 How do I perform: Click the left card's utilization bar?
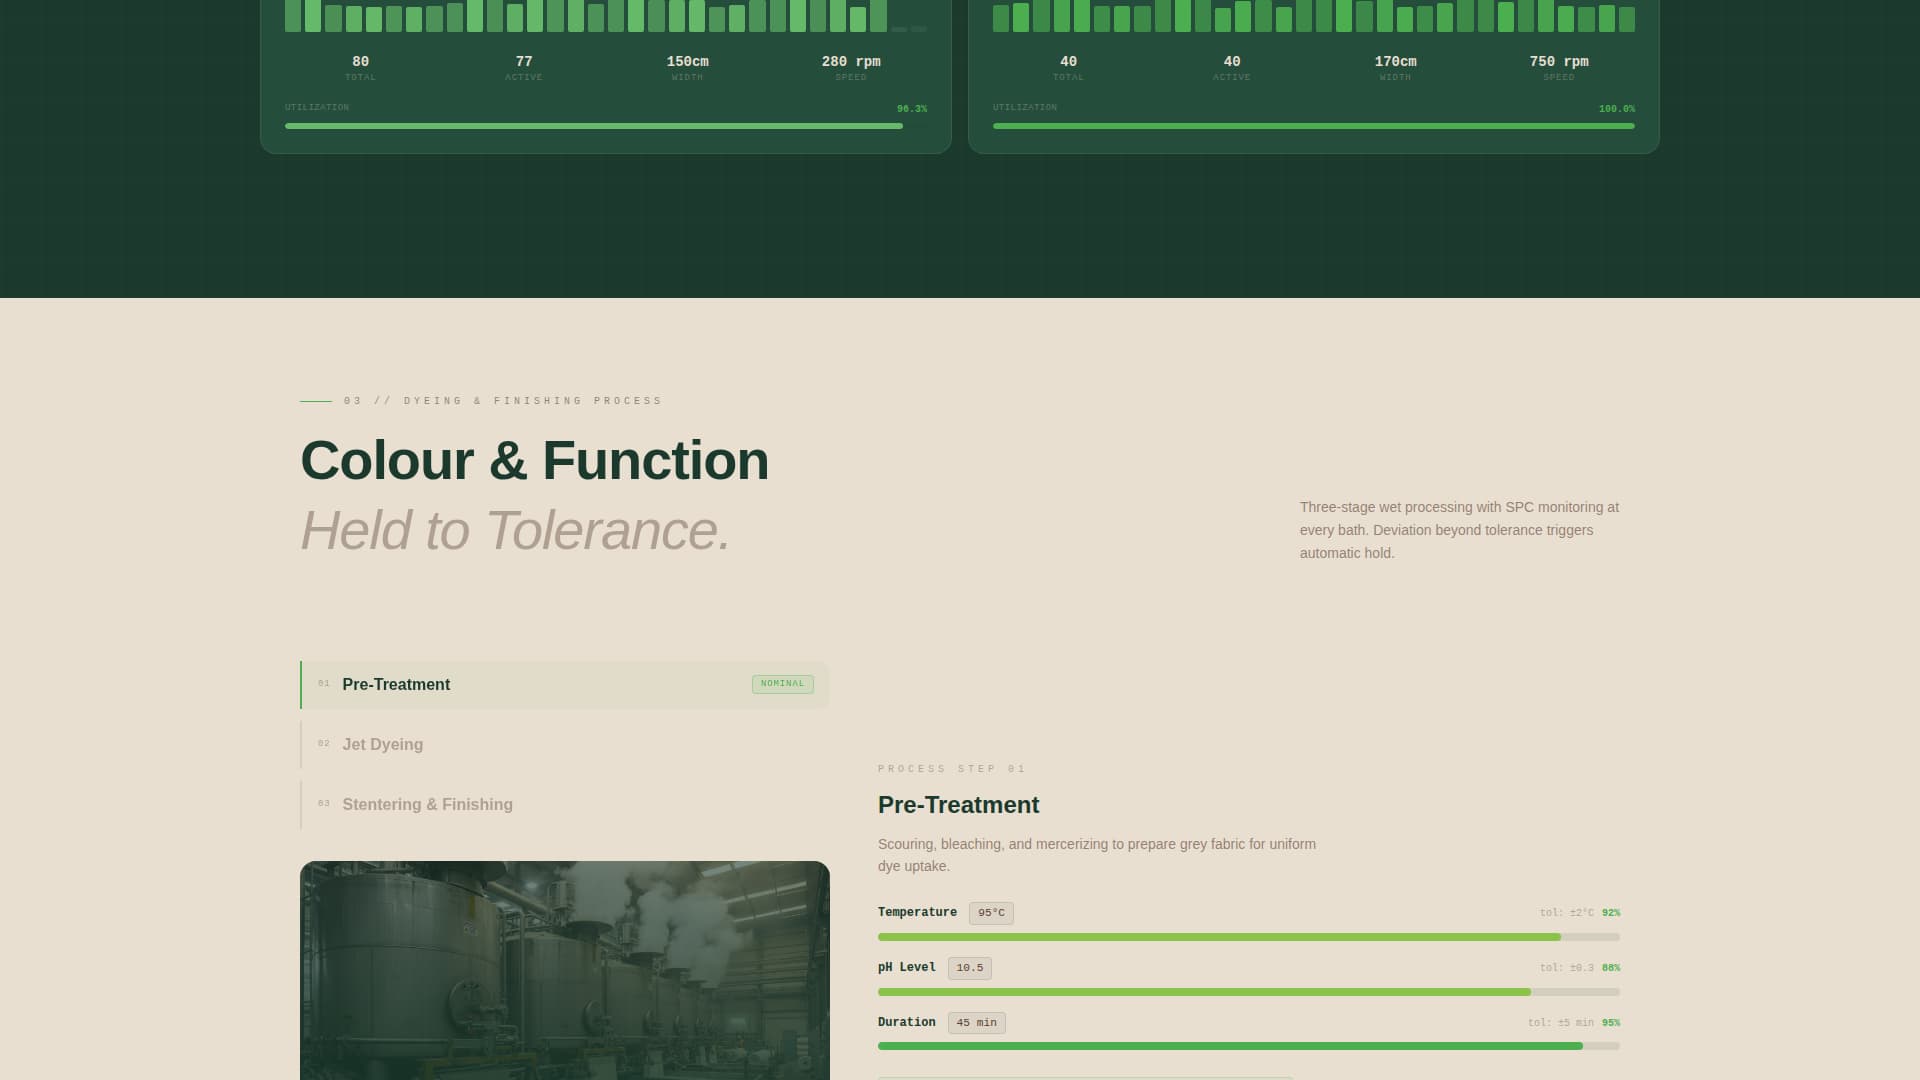[x=594, y=126]
